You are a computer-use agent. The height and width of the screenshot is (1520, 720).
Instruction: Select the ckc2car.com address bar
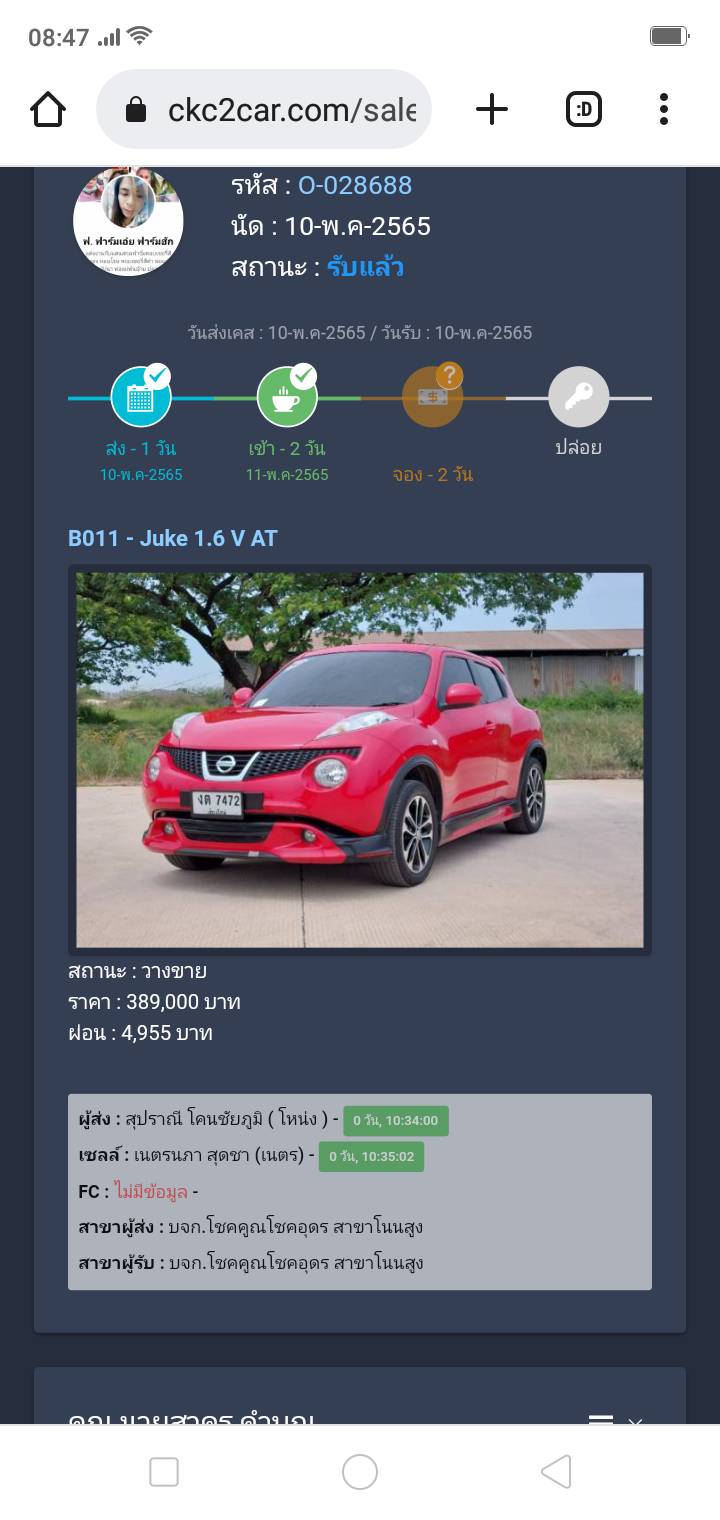point(264,109)
